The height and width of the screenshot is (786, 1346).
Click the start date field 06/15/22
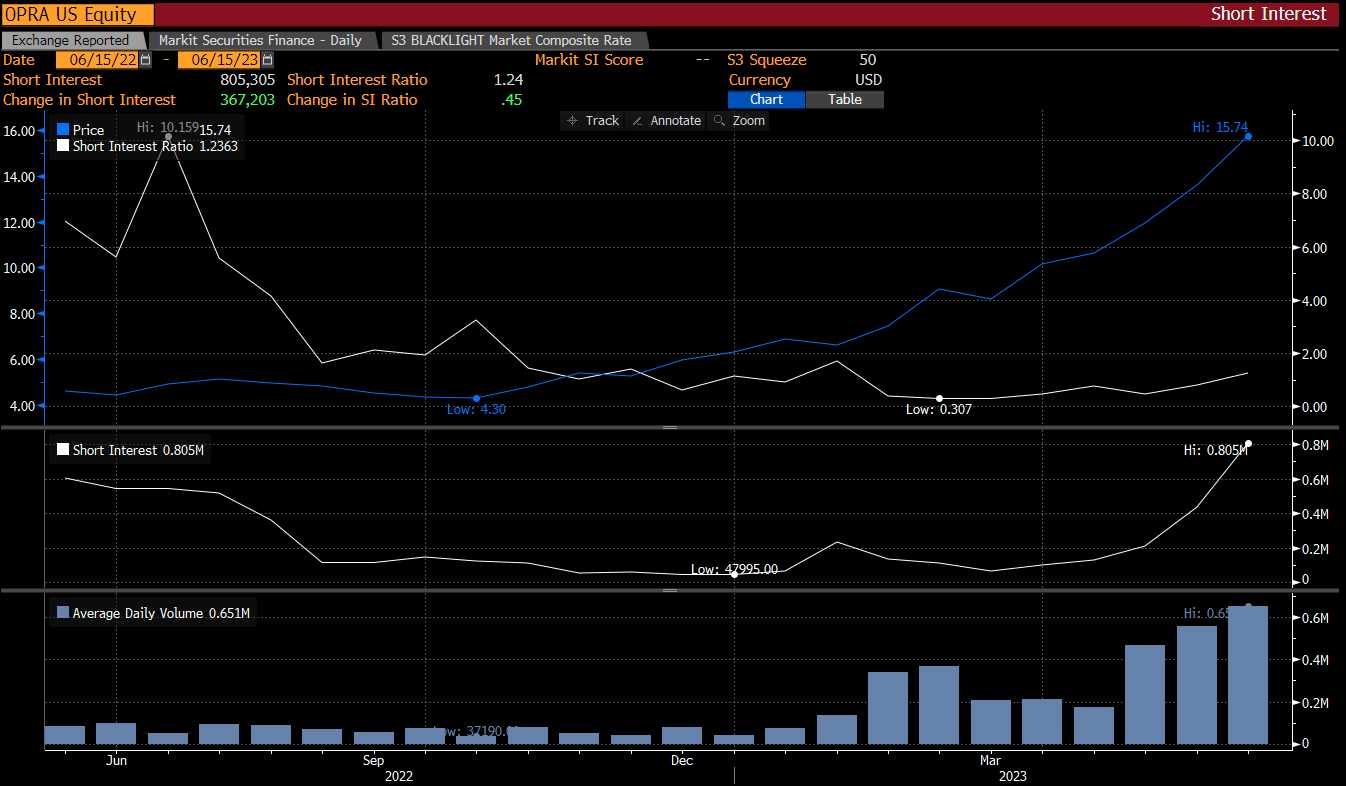pyautogui.click(x=96, y=60)
